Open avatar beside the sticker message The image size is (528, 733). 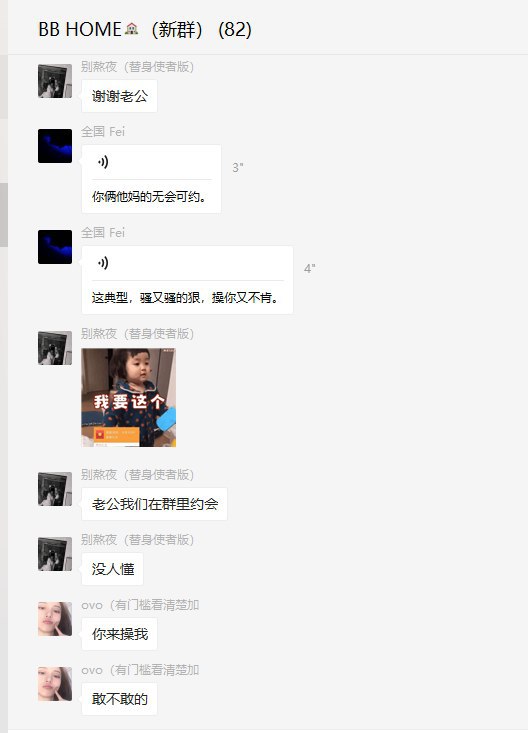coord(55,348)
